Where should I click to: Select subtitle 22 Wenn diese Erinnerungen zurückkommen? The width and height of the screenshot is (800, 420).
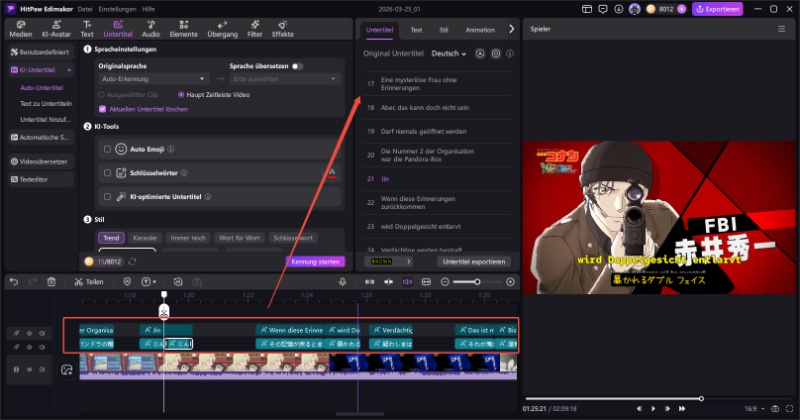438,203
